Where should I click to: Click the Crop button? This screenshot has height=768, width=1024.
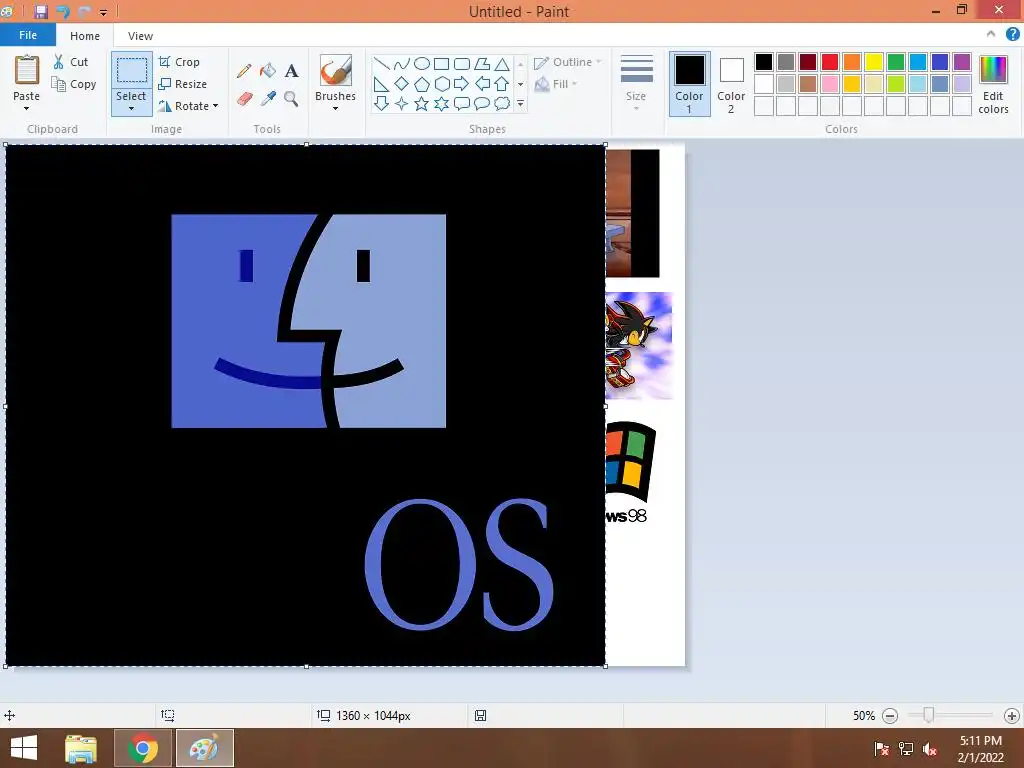[179, 62]
